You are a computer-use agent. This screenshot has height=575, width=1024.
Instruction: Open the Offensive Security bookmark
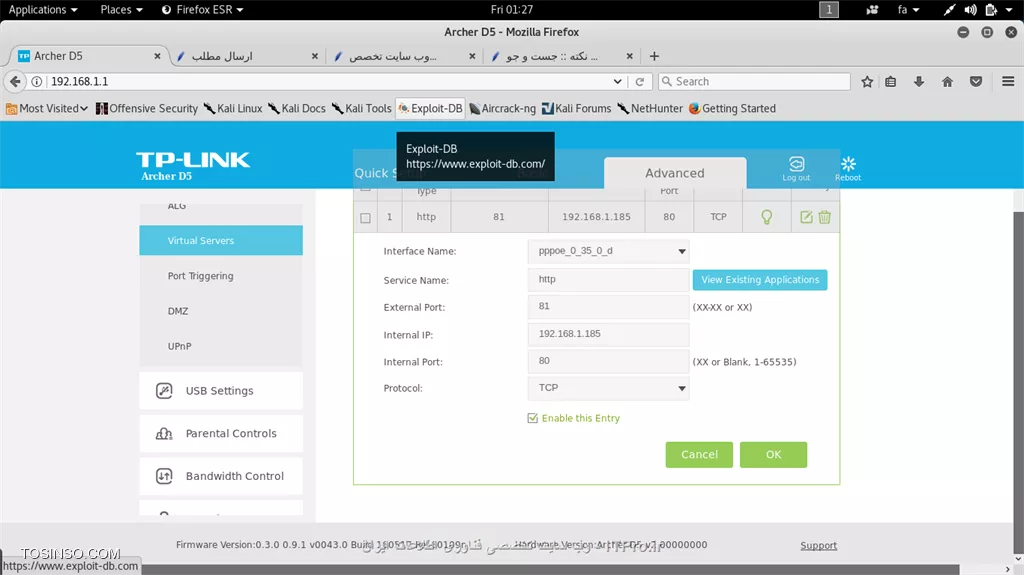coord(146,108)
